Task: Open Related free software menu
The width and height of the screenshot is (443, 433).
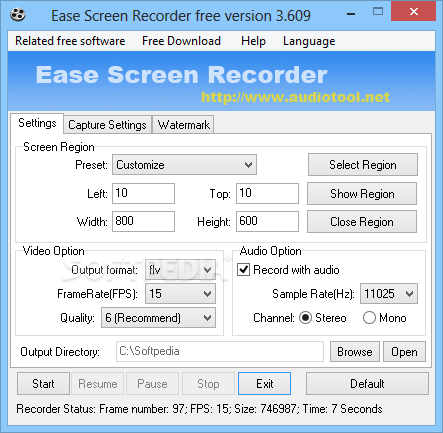Action: [x=70, y=41]
